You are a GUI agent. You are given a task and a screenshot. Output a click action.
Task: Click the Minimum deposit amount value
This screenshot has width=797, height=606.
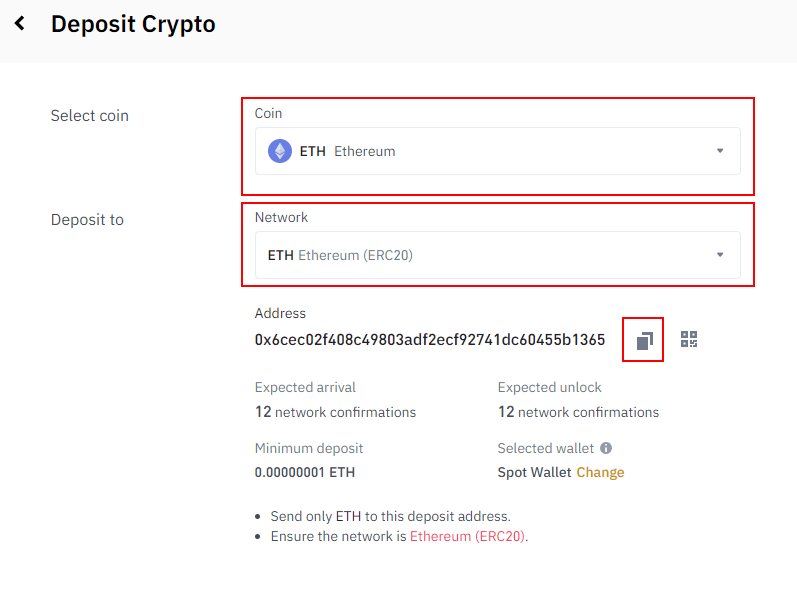[x=304, y=472]
